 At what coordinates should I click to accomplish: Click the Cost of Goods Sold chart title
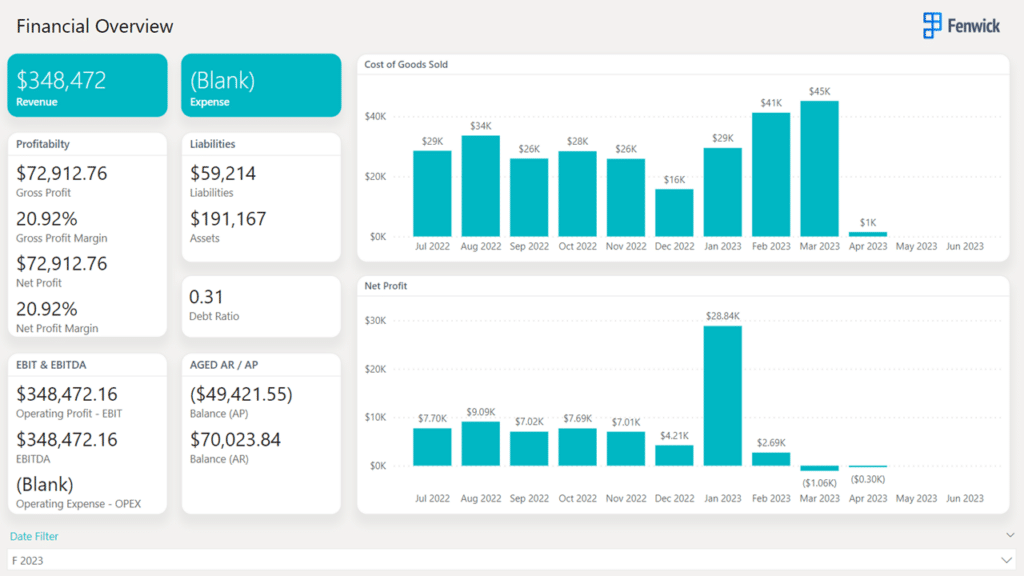pos(406,64)
